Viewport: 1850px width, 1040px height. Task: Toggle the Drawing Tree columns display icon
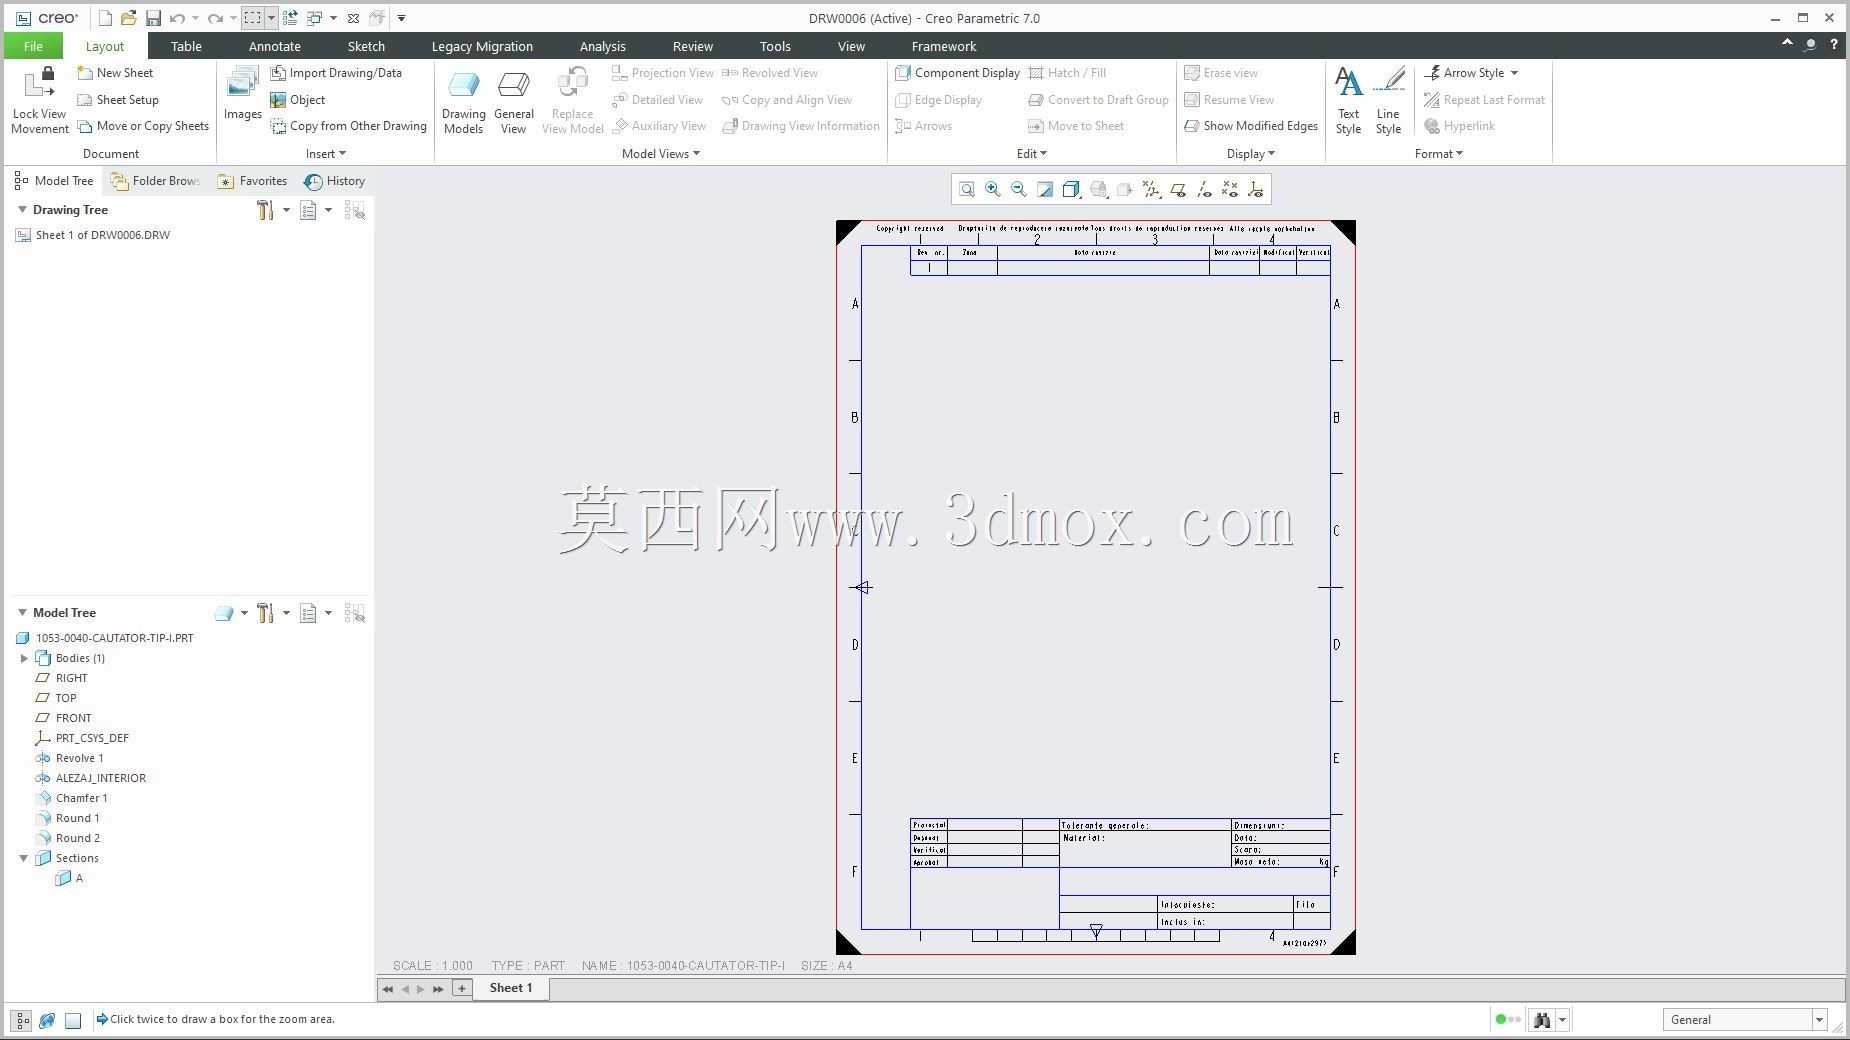coord(355,210)
